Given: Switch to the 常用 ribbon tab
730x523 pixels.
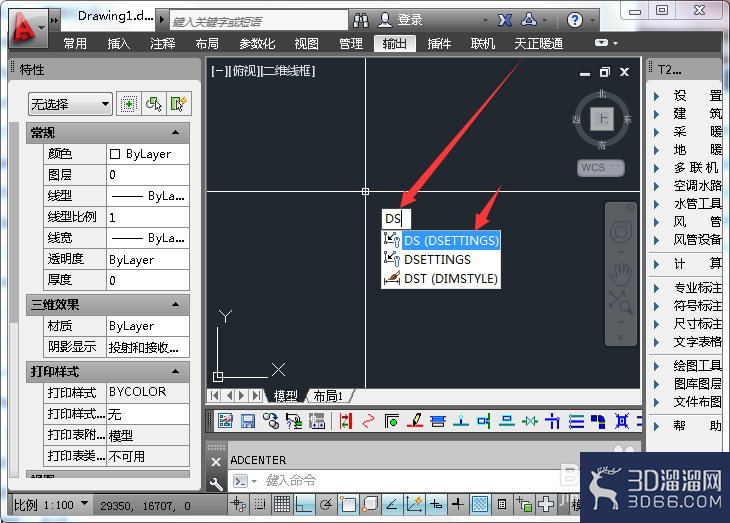Looking at the screenshot, I should click(75, 44).
